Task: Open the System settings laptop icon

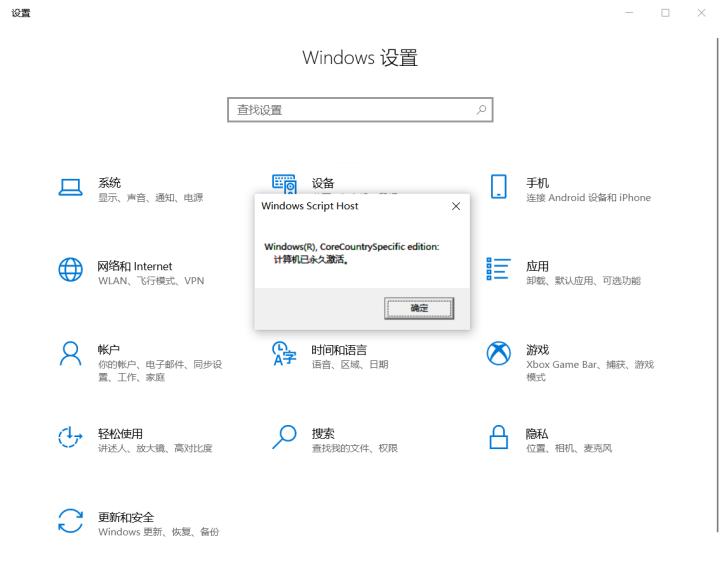Action: click(x=71, y=187)
